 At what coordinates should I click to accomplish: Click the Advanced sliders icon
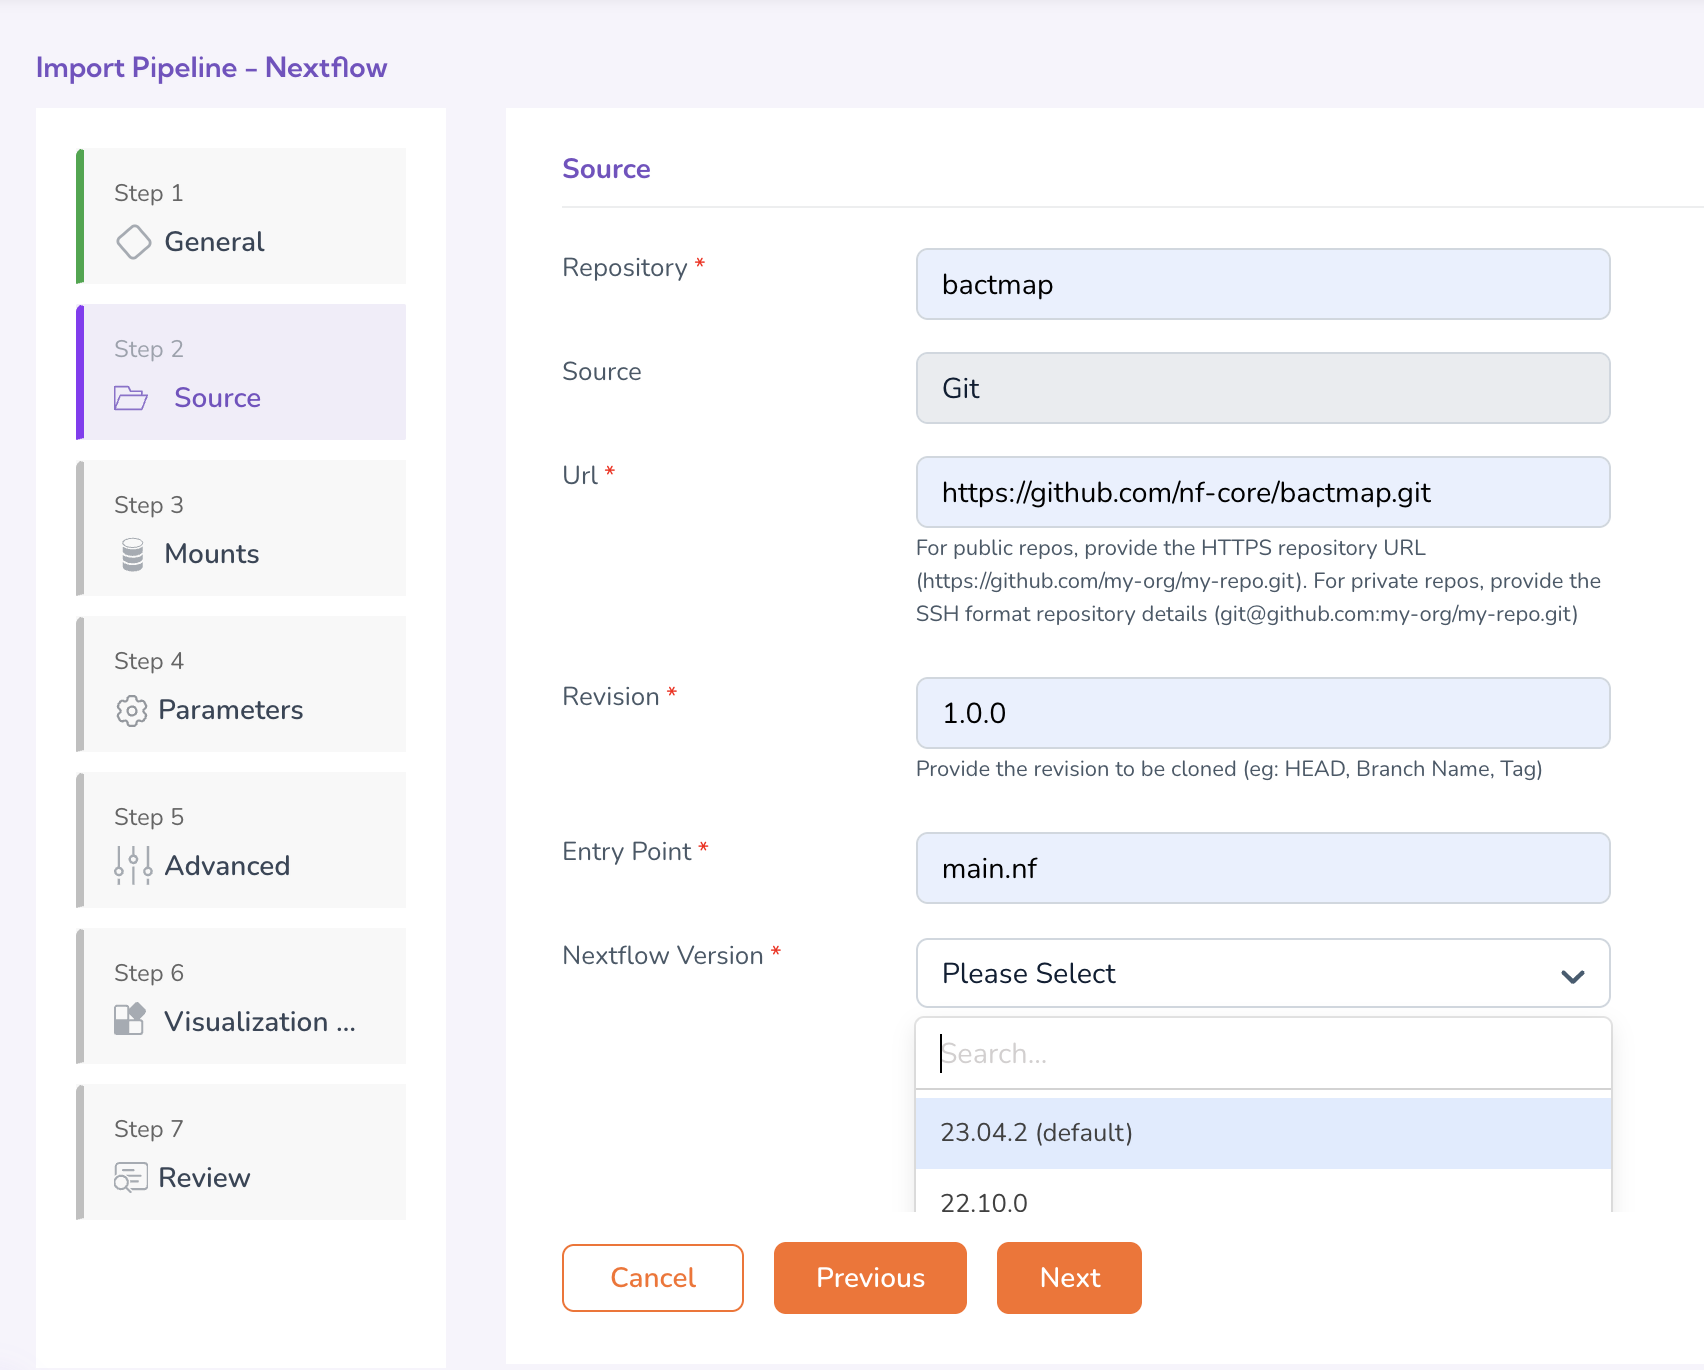tap(133, 866)
